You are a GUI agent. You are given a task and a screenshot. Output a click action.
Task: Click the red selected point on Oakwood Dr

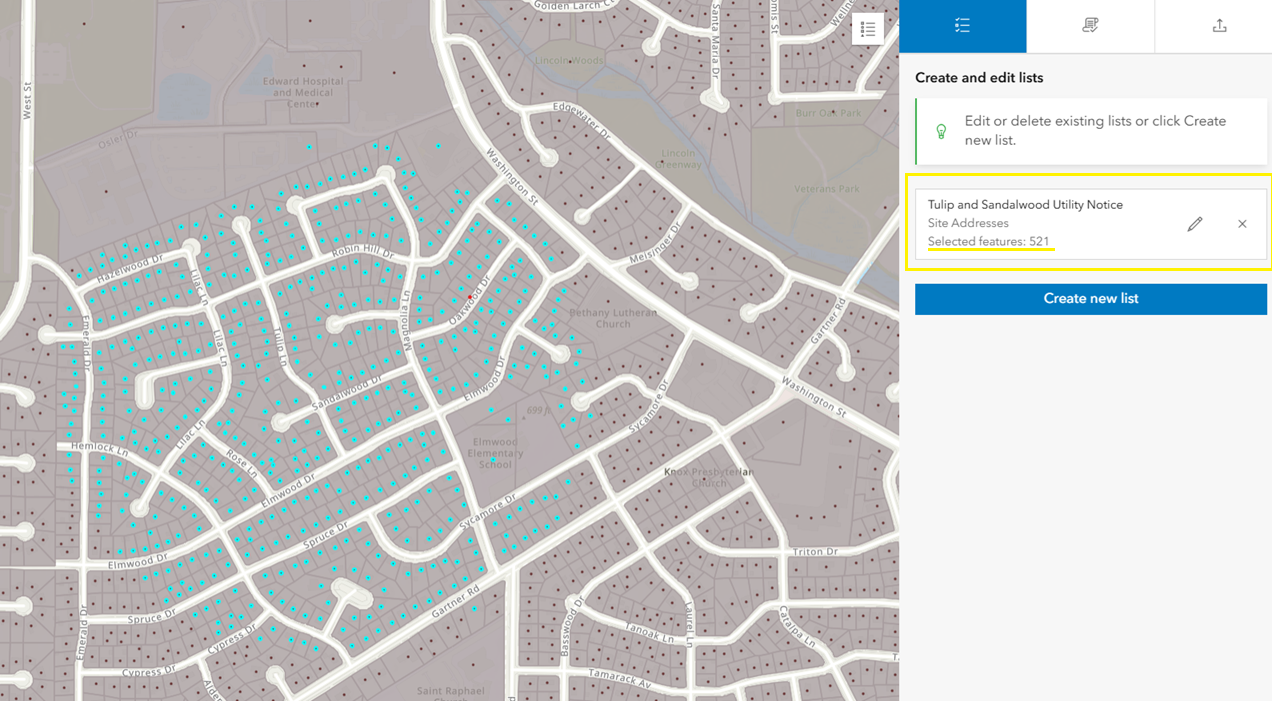(470, 297)
